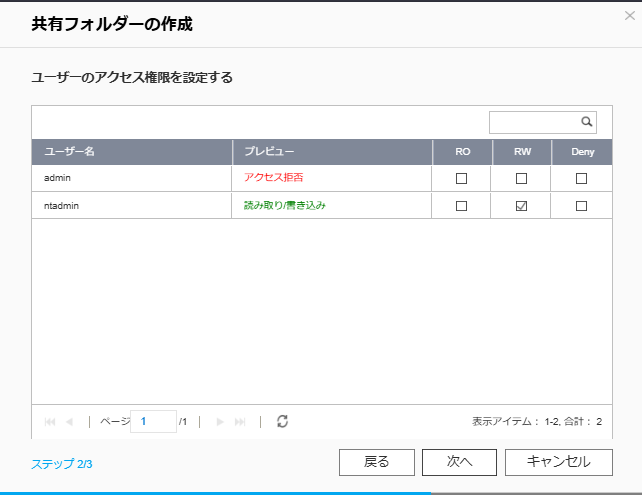Click 表示アイテム: 1-2, 合計: 2 status text
642x495 pixels.
click(x=537, y=421)
